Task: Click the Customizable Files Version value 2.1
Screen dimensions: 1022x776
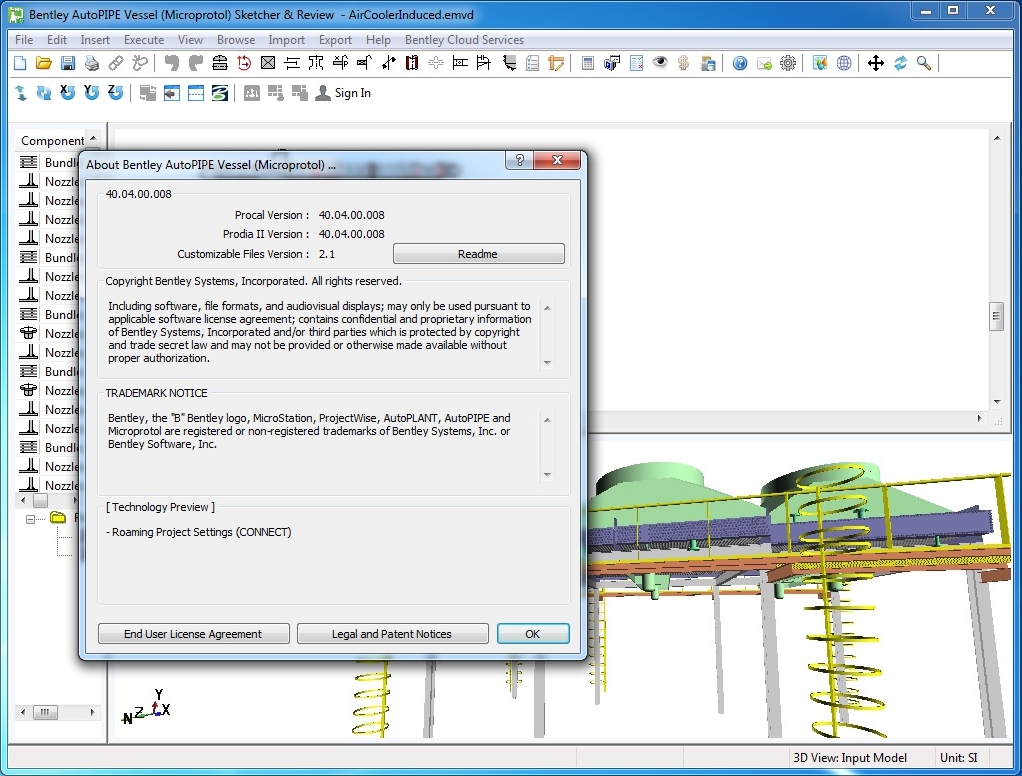Action: (x=327, y=254)
